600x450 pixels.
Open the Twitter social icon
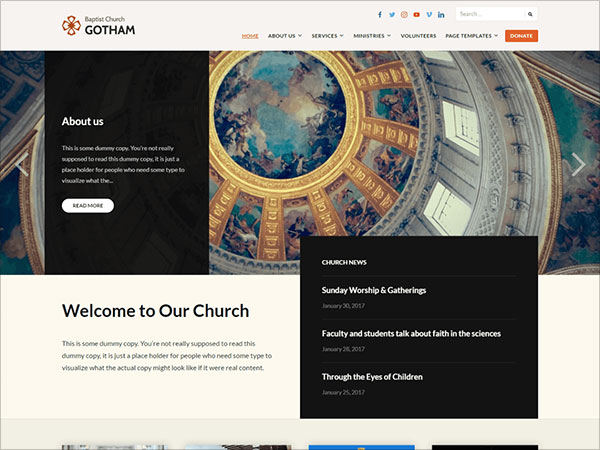click(x=392, y=15)
